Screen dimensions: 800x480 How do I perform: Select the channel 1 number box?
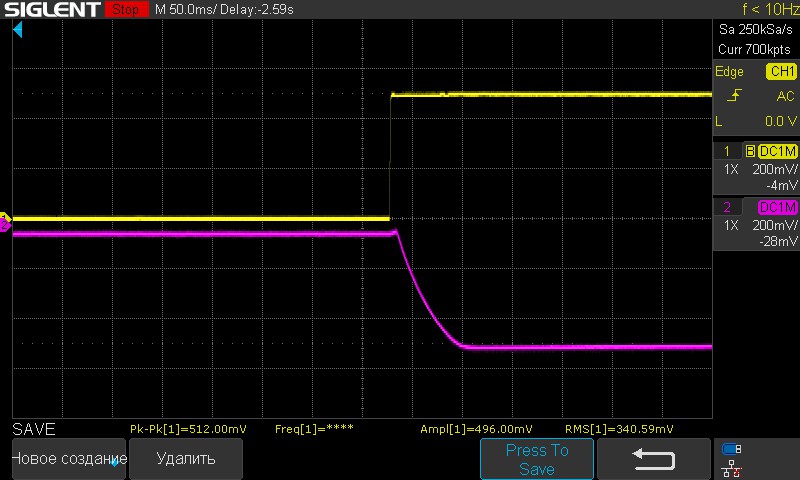727,151
